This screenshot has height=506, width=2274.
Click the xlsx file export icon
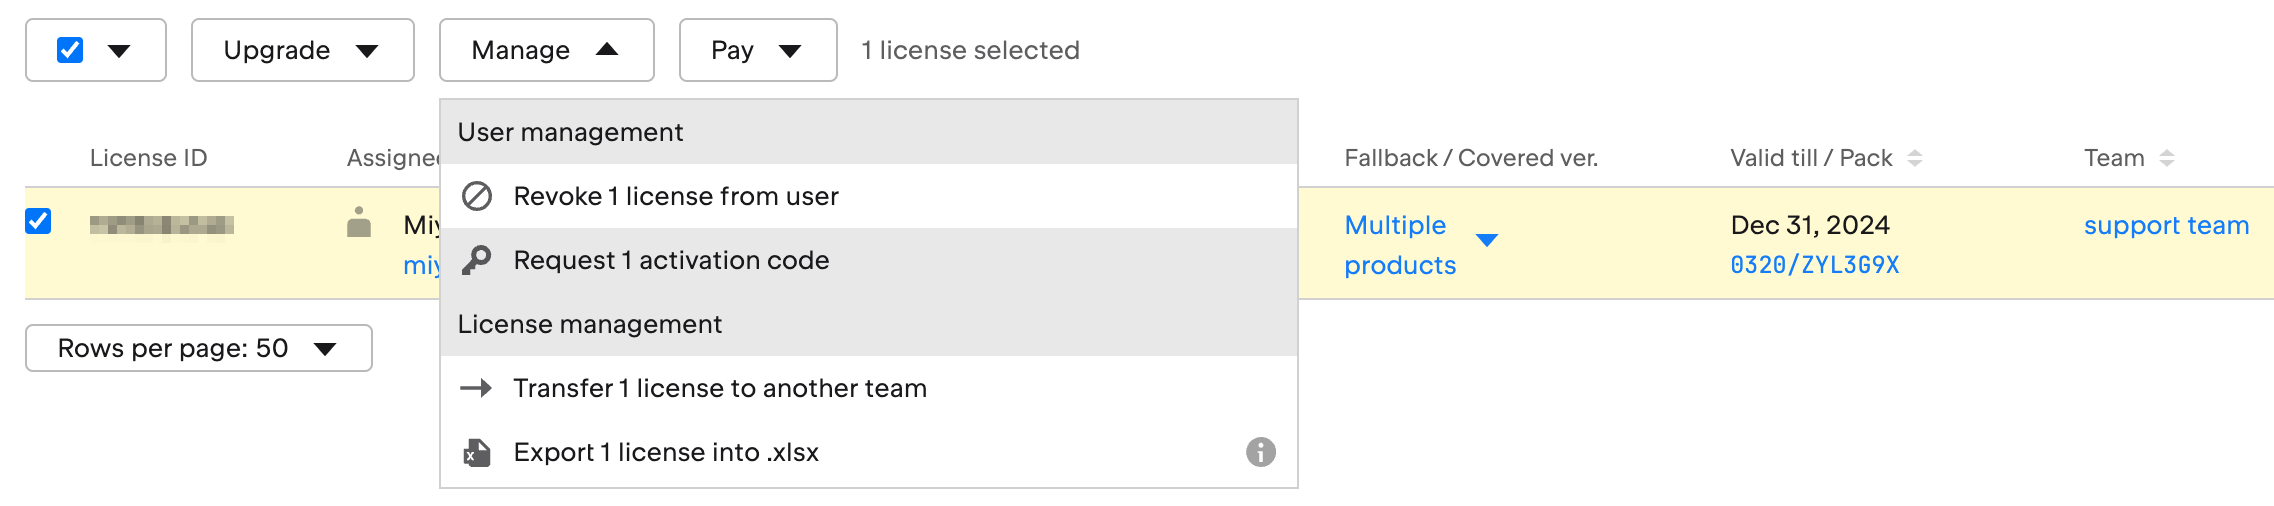tap(477, 453)
